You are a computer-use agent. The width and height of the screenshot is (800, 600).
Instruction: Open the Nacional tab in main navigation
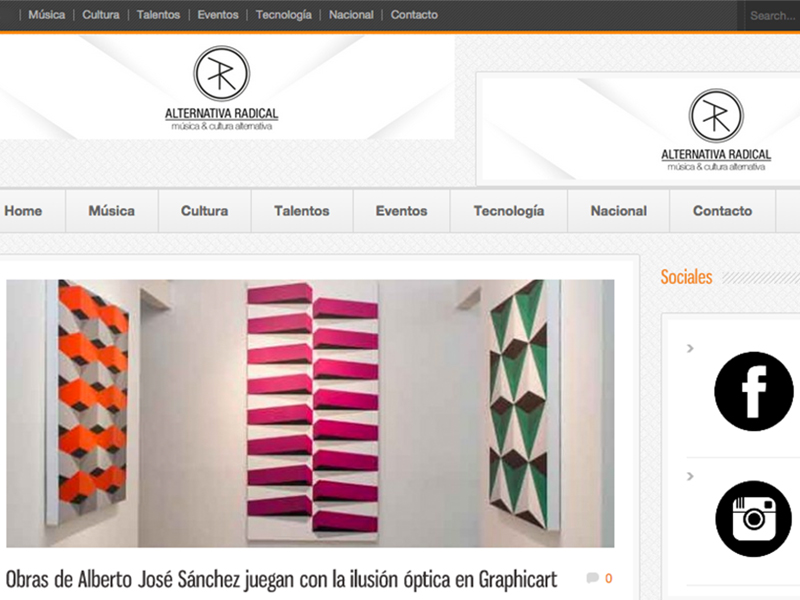[618, 211]
